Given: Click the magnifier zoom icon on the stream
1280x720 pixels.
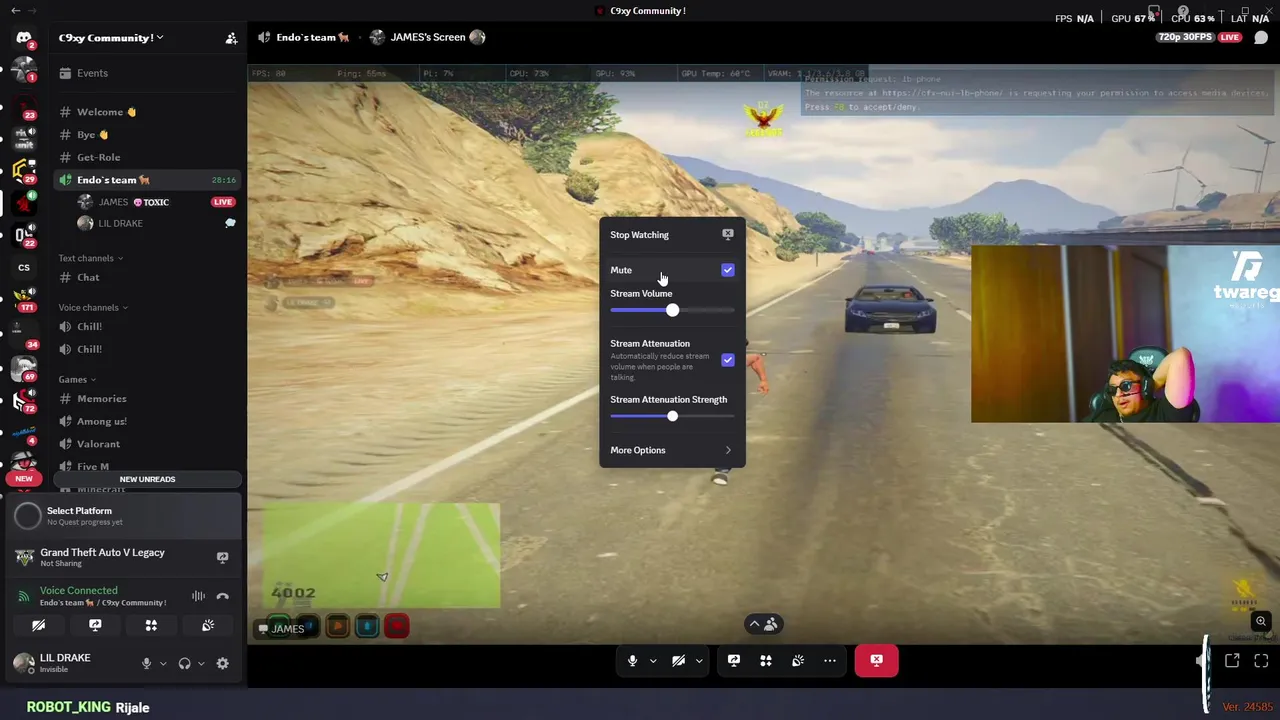Looking at the screenshot, I should 1261,621.
